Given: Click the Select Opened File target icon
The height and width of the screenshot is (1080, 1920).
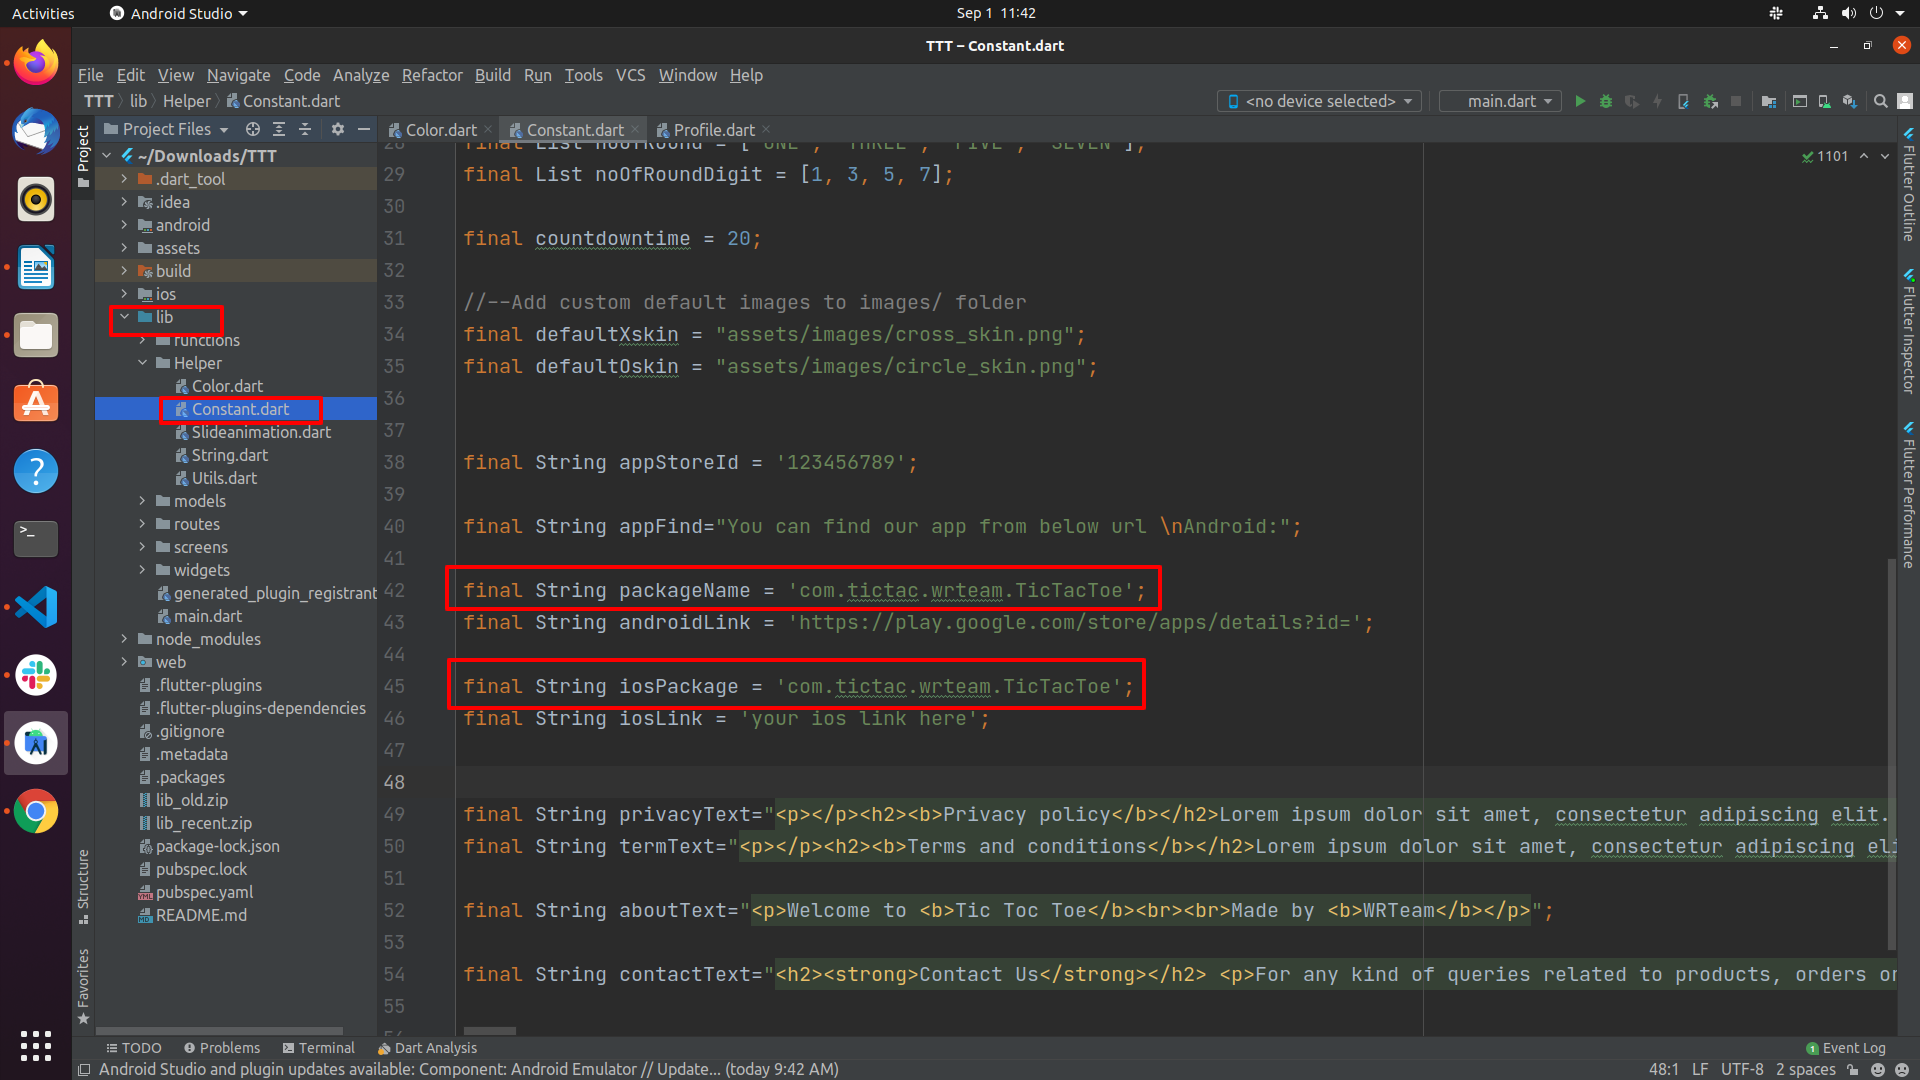Looking at the screenshot, I should 253,129.
